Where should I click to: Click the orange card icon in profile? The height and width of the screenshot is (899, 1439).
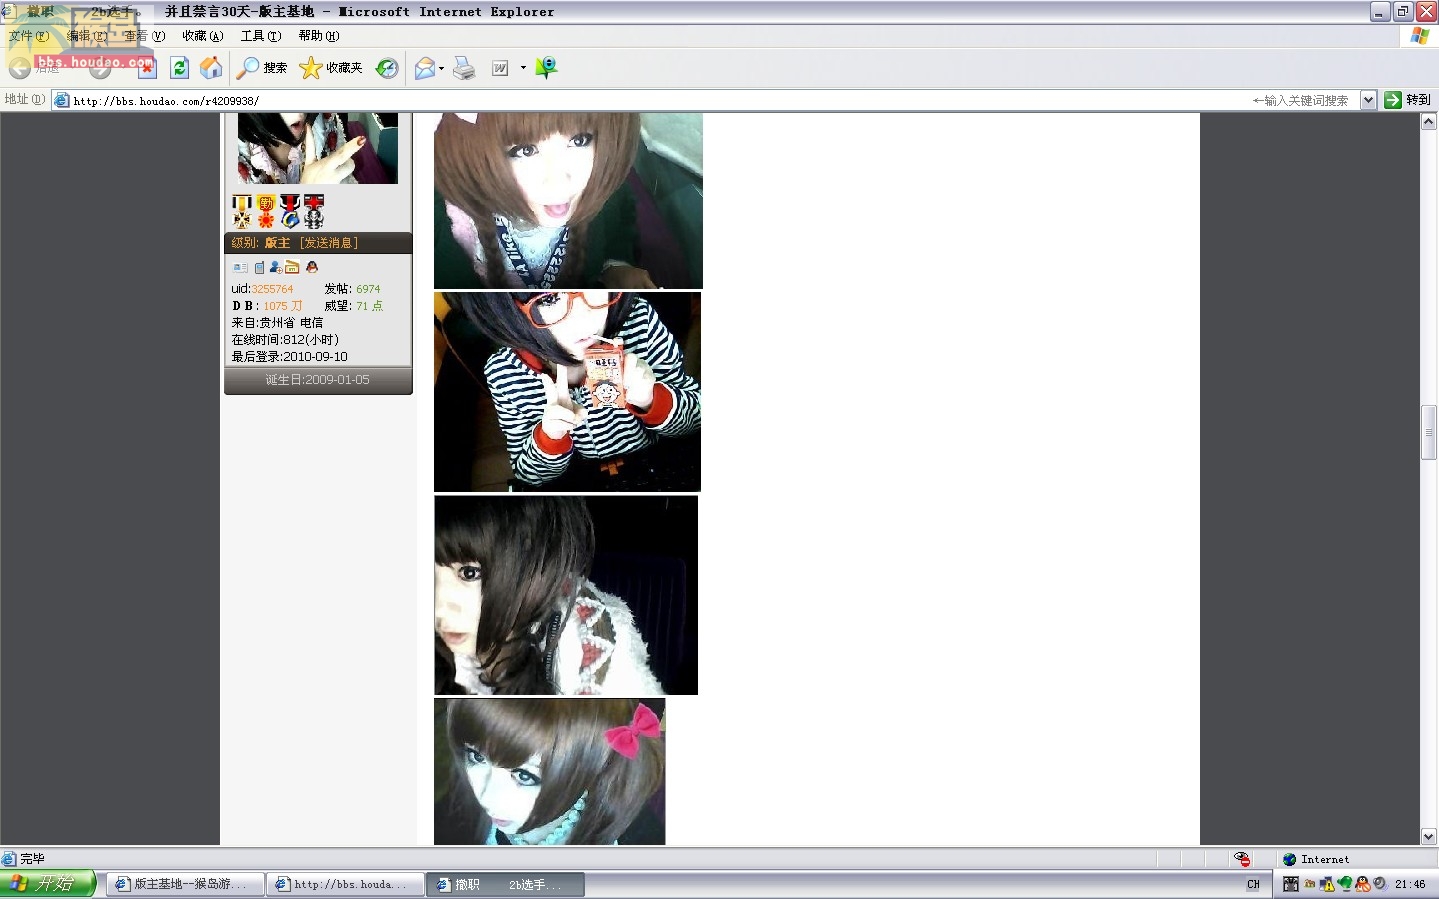(292, 267)
